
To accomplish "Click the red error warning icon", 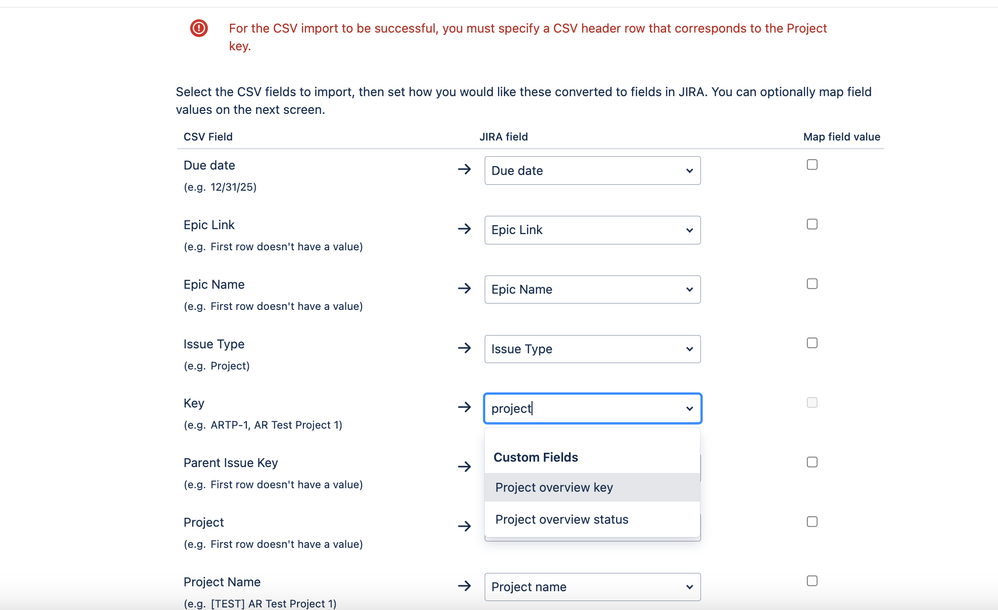I will point(199,28).
